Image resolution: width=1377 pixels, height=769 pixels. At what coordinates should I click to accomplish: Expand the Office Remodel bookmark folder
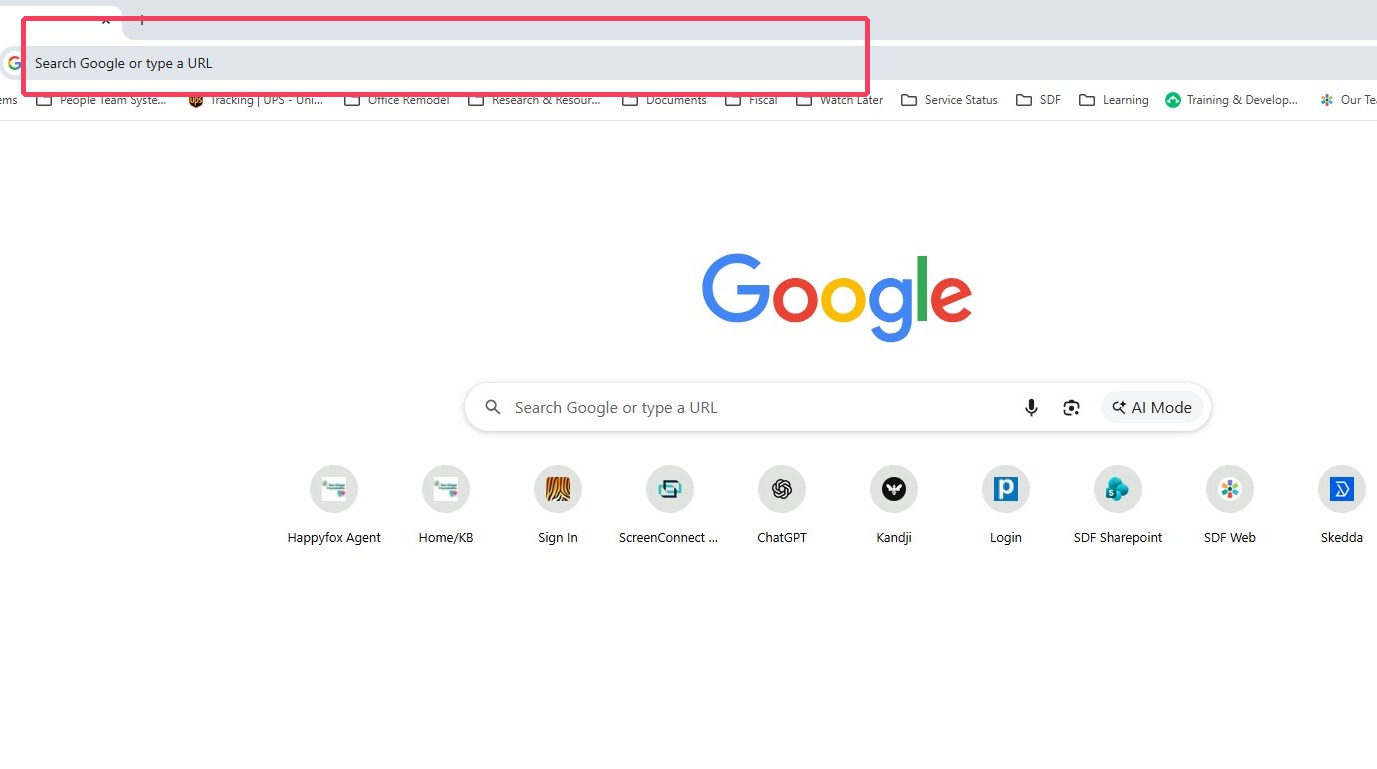tap(397, 100)
